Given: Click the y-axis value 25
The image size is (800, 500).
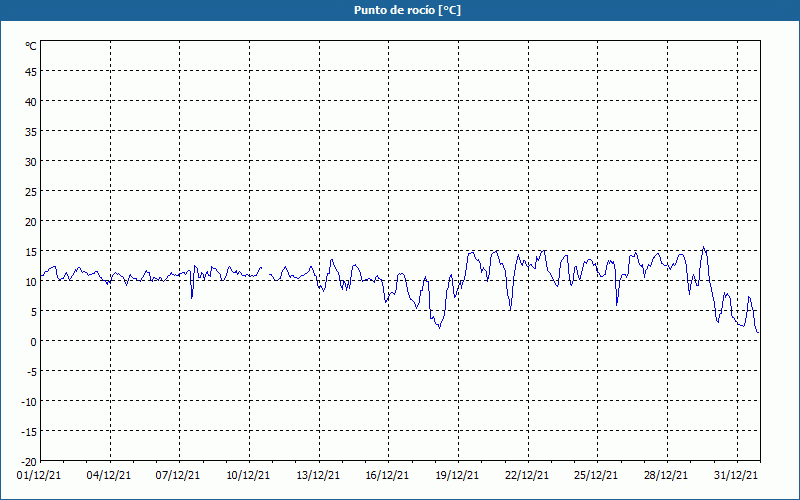Looking at the screenshot, I should [x=31, y=192].
